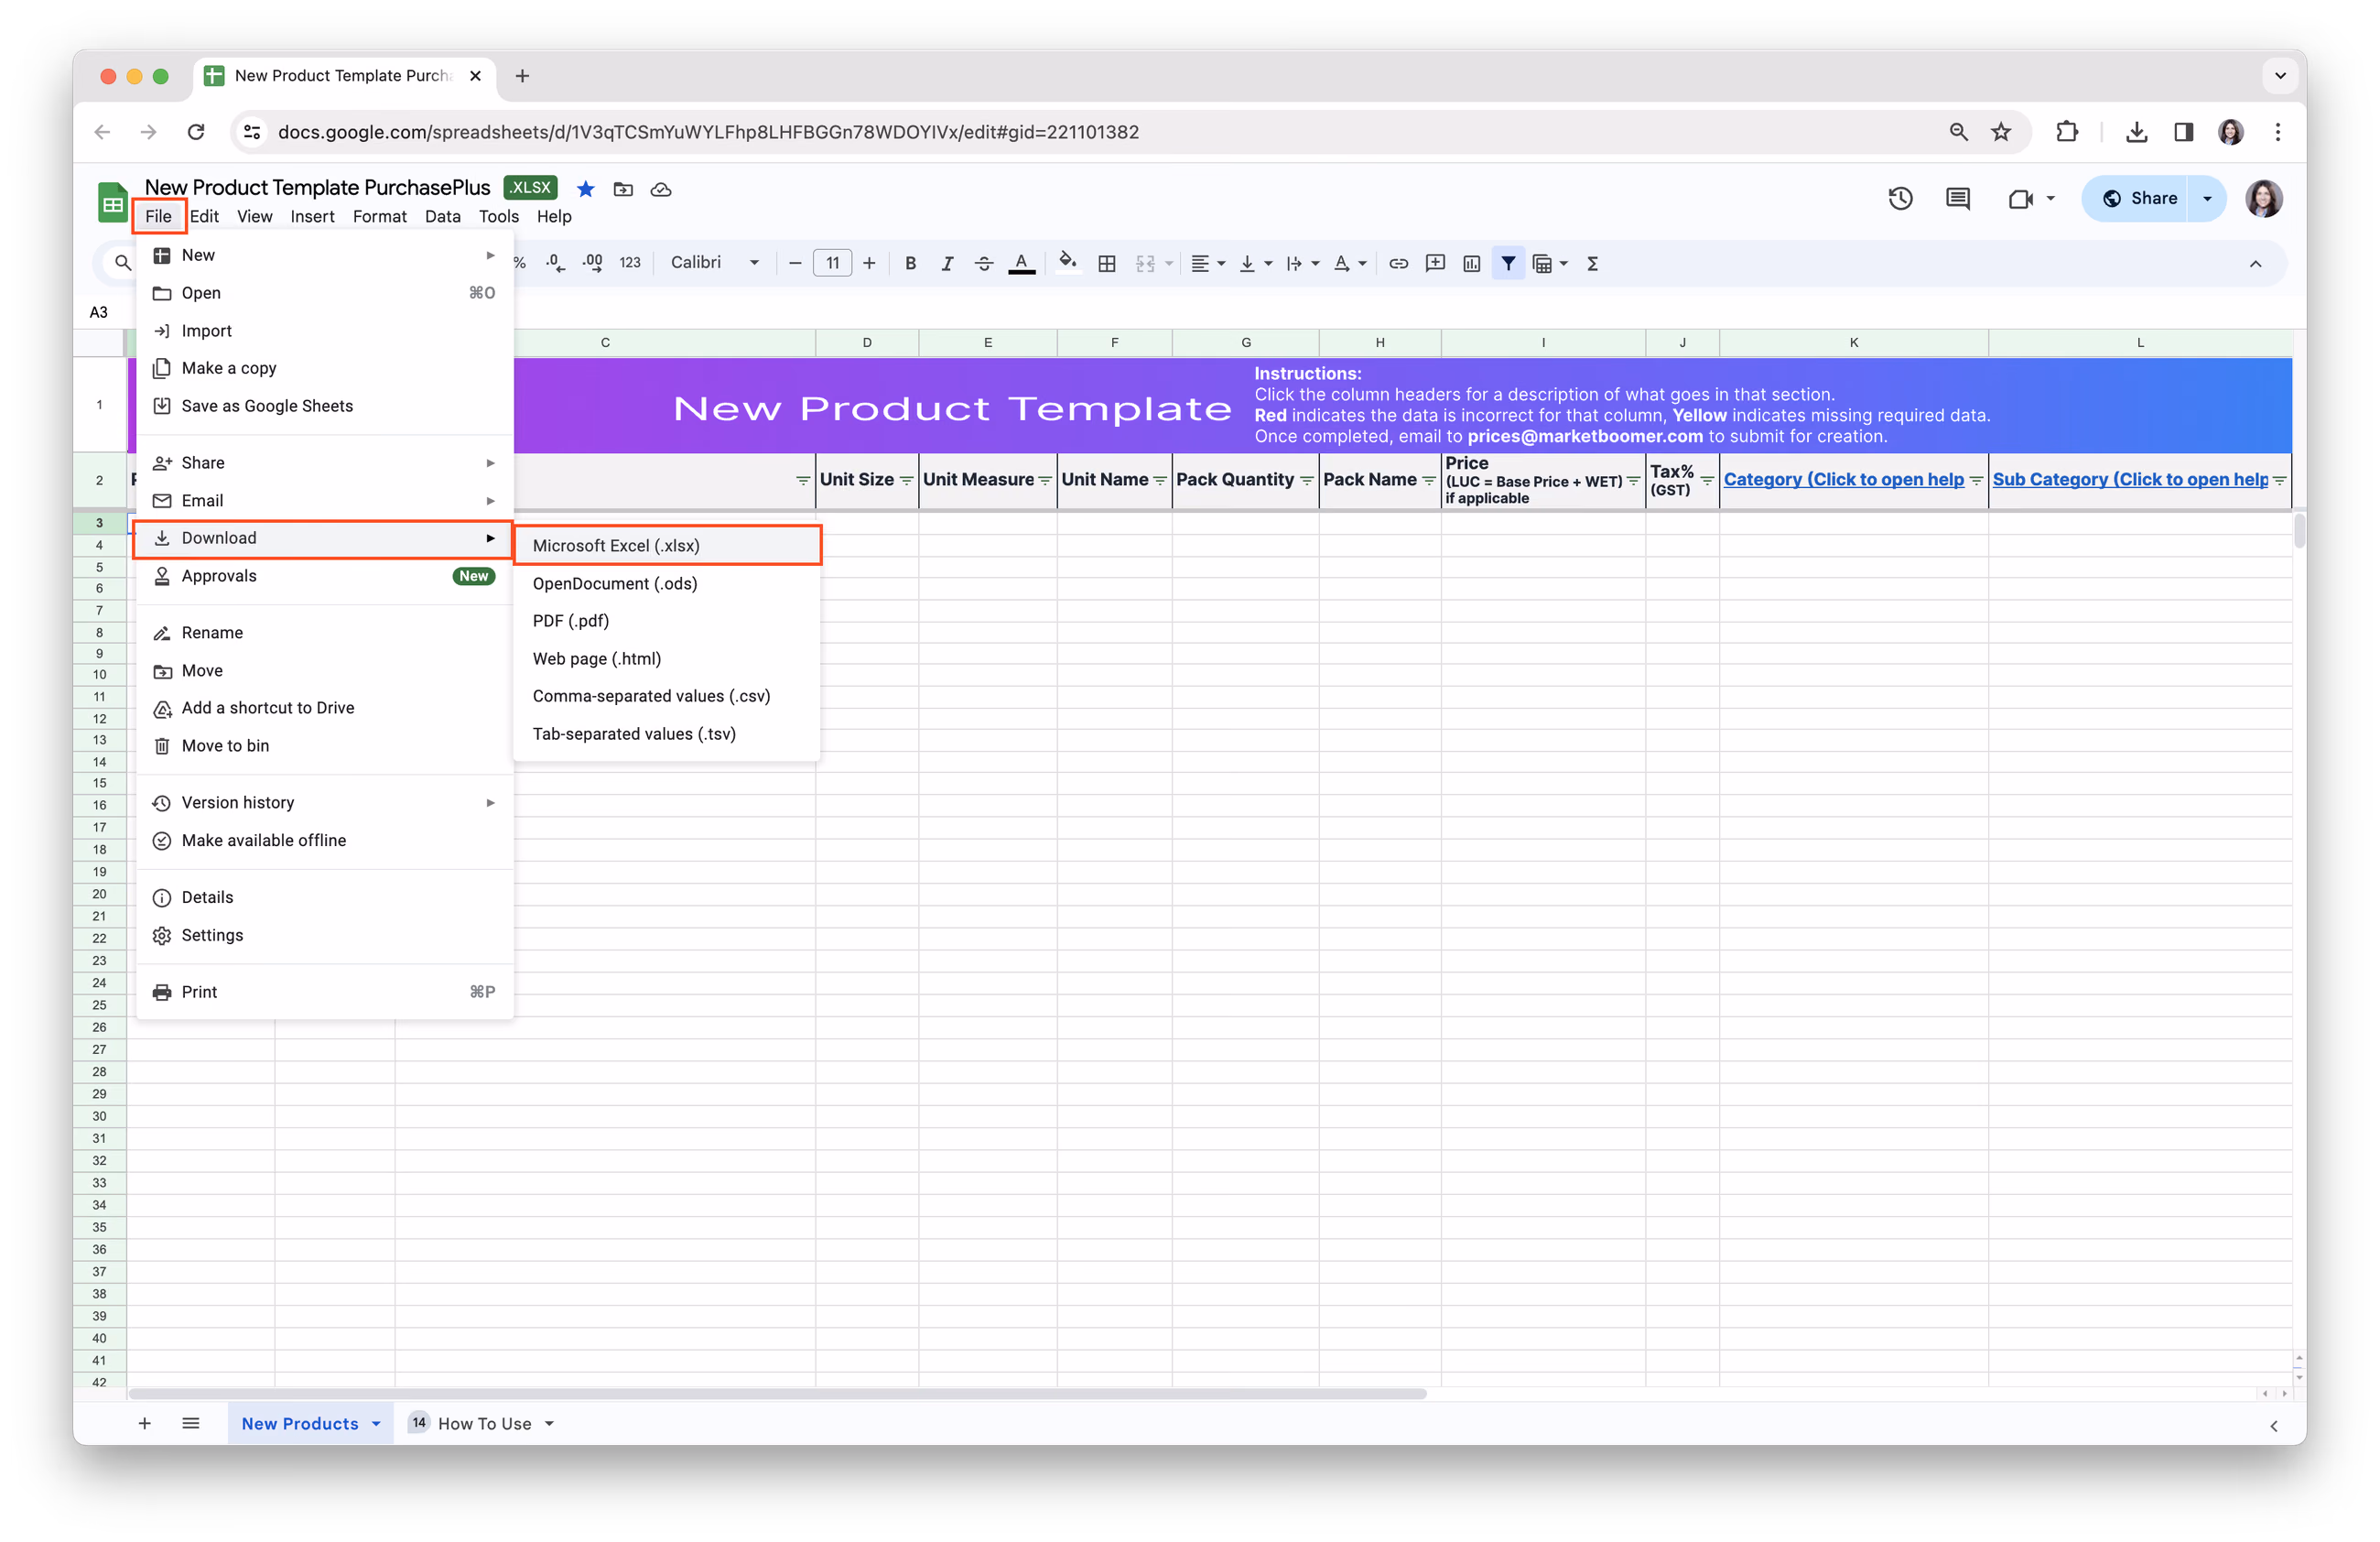
Task: Click Print in the File menu
Action: (325, 992)
